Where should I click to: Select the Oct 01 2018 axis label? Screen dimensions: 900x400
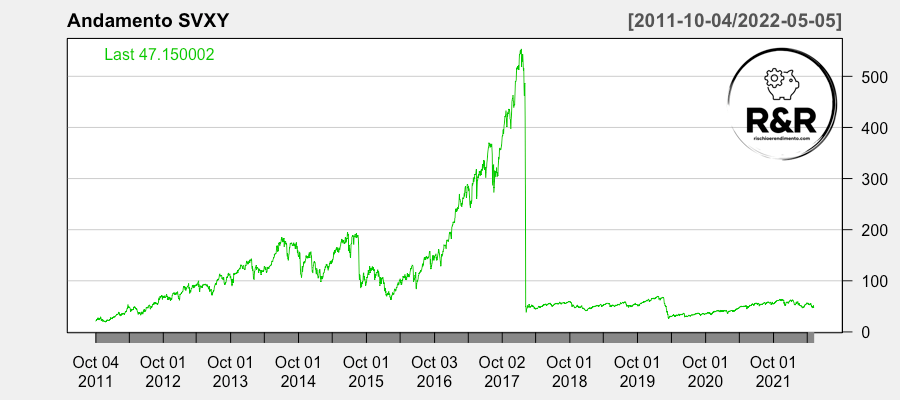(x=569, y=371)
